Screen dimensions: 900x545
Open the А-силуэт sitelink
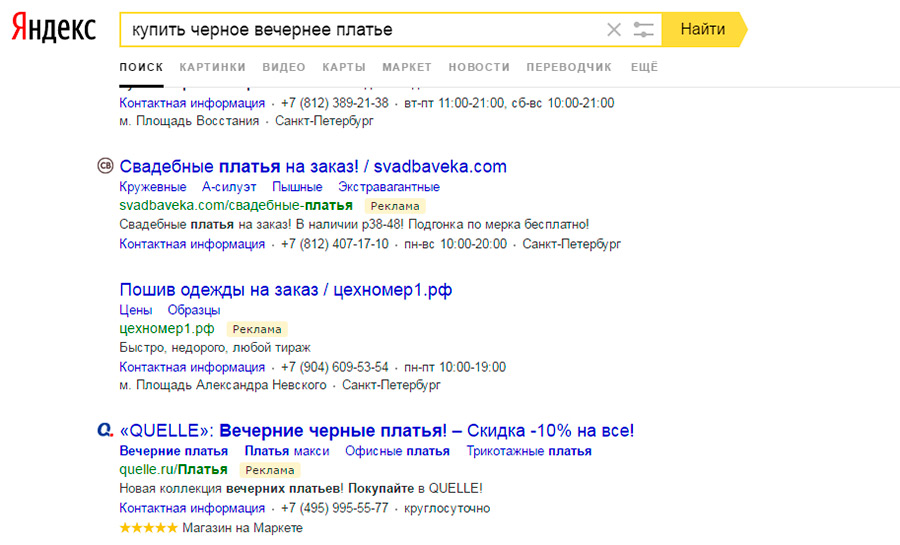tap(229, 187)
